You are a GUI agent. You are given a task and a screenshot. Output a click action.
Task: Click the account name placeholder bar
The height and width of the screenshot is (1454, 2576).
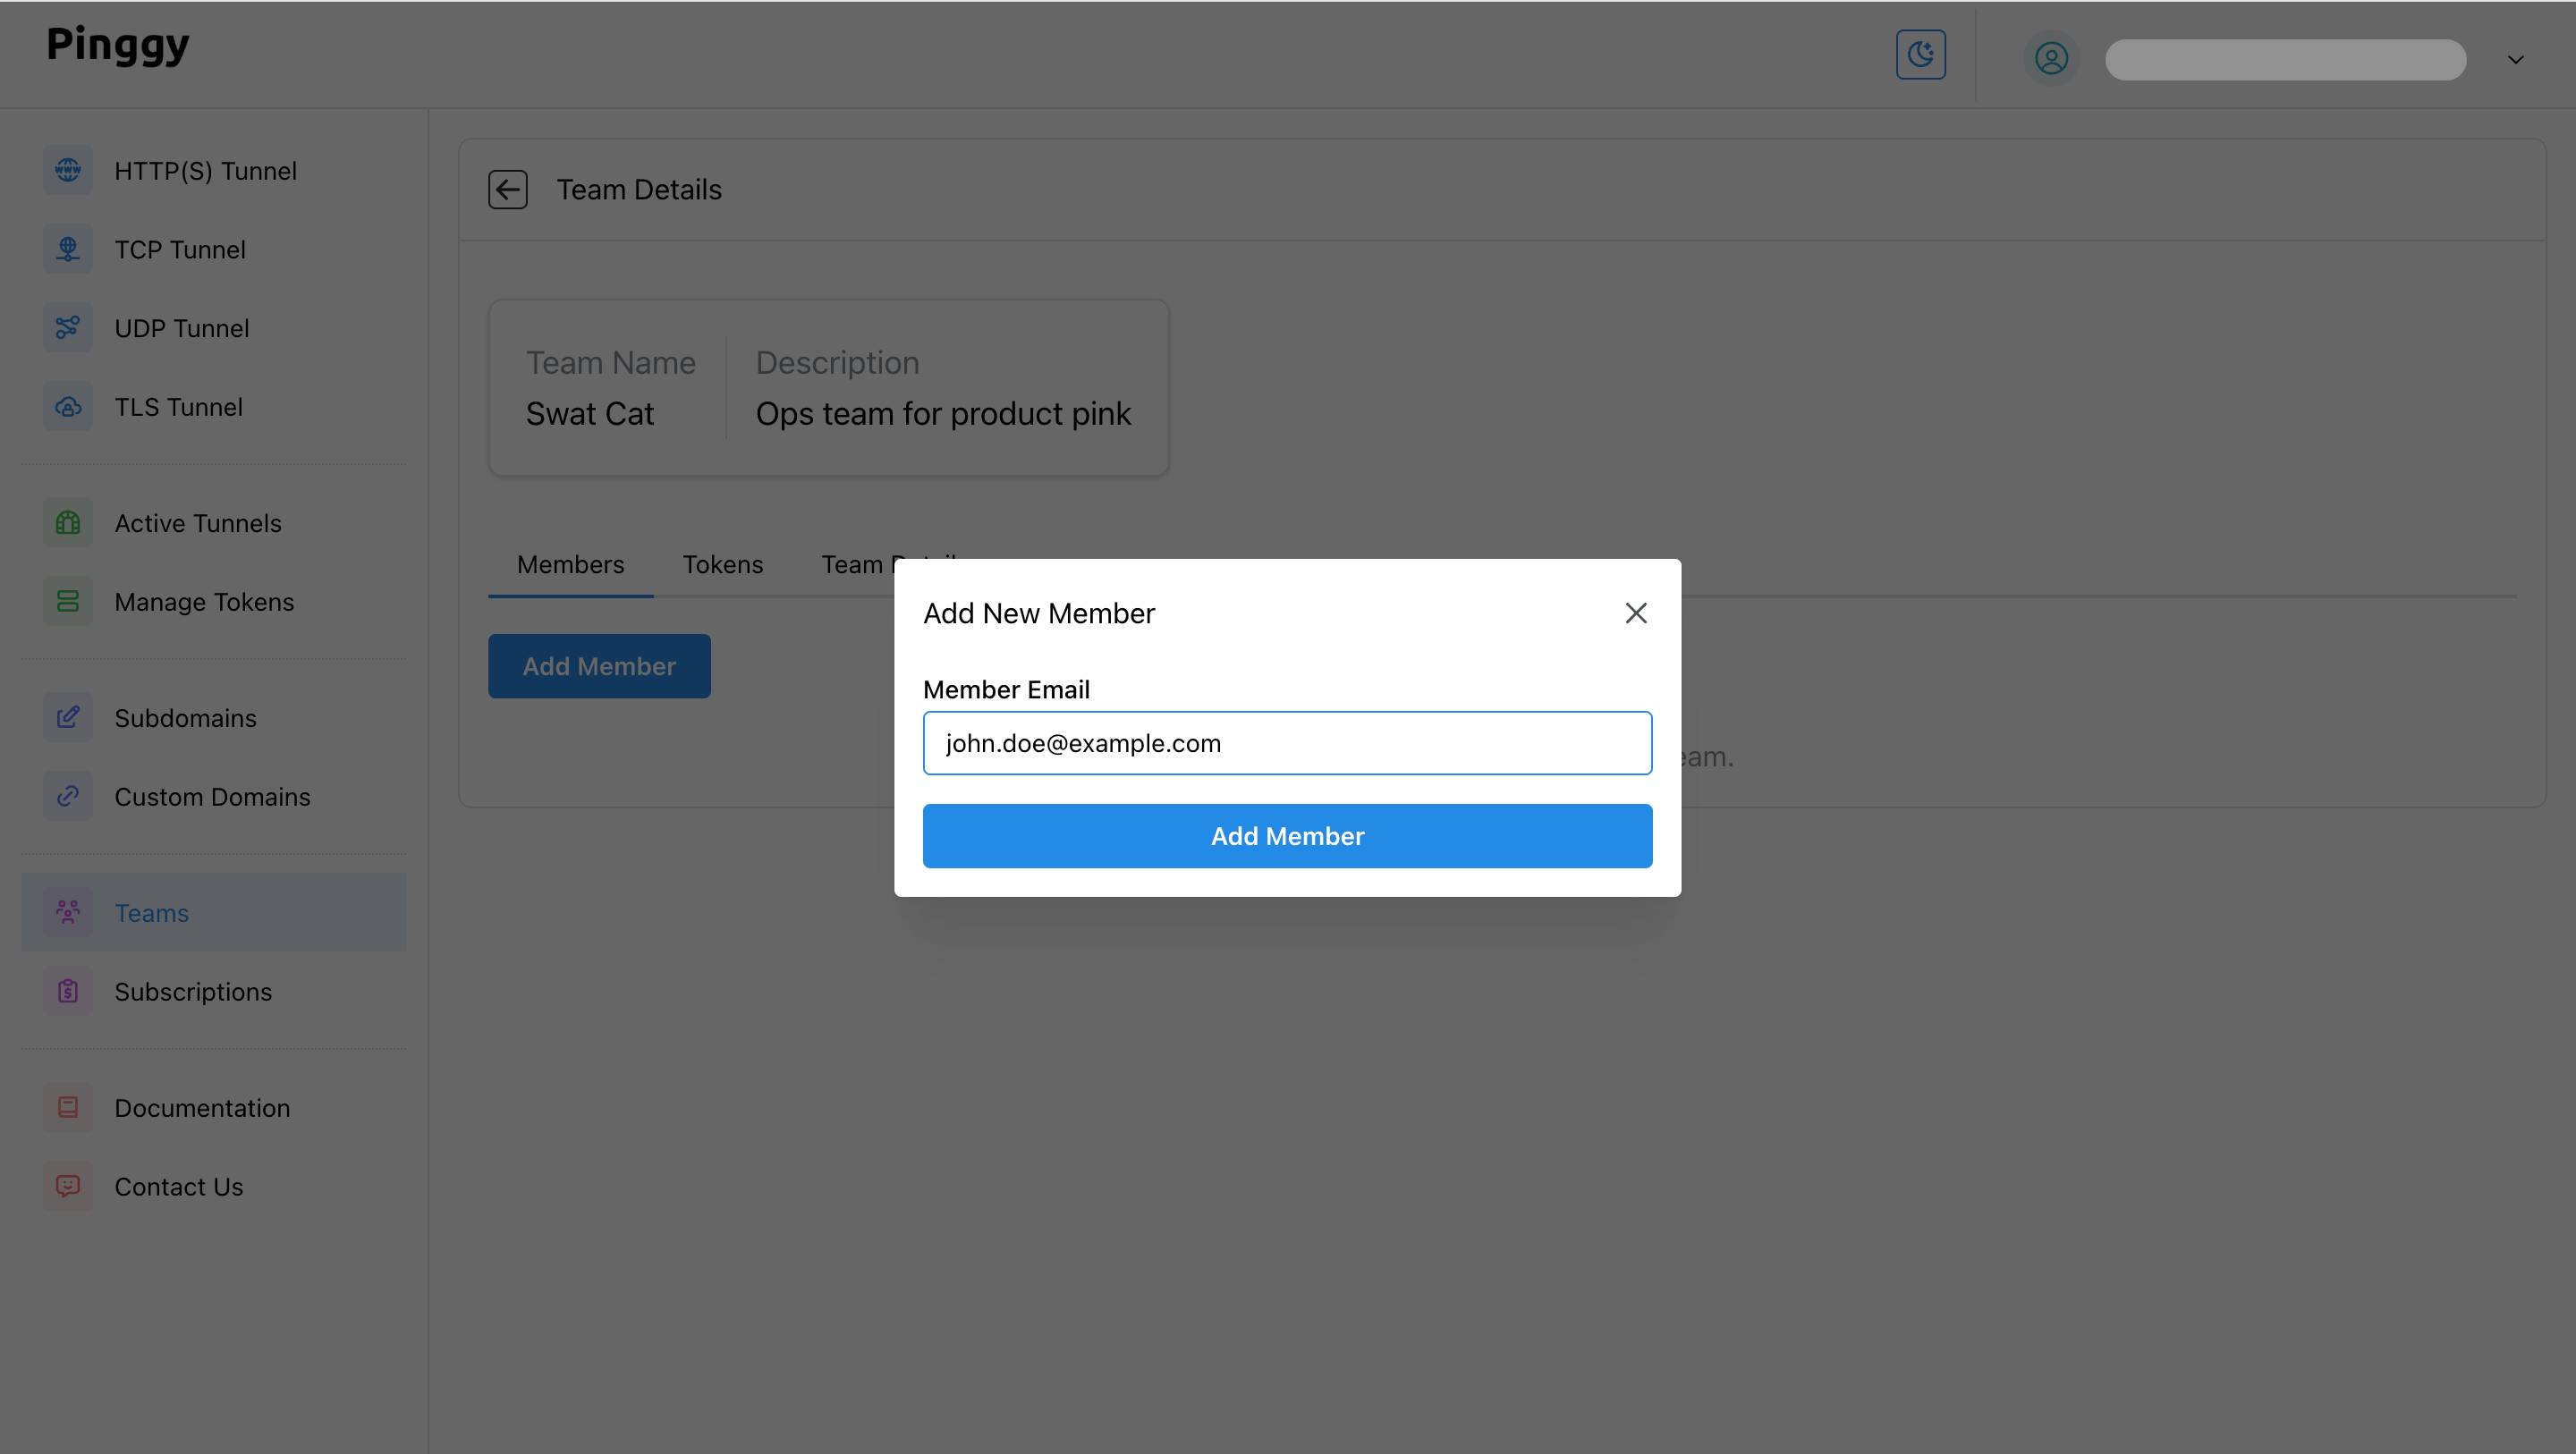(2285, 60)
